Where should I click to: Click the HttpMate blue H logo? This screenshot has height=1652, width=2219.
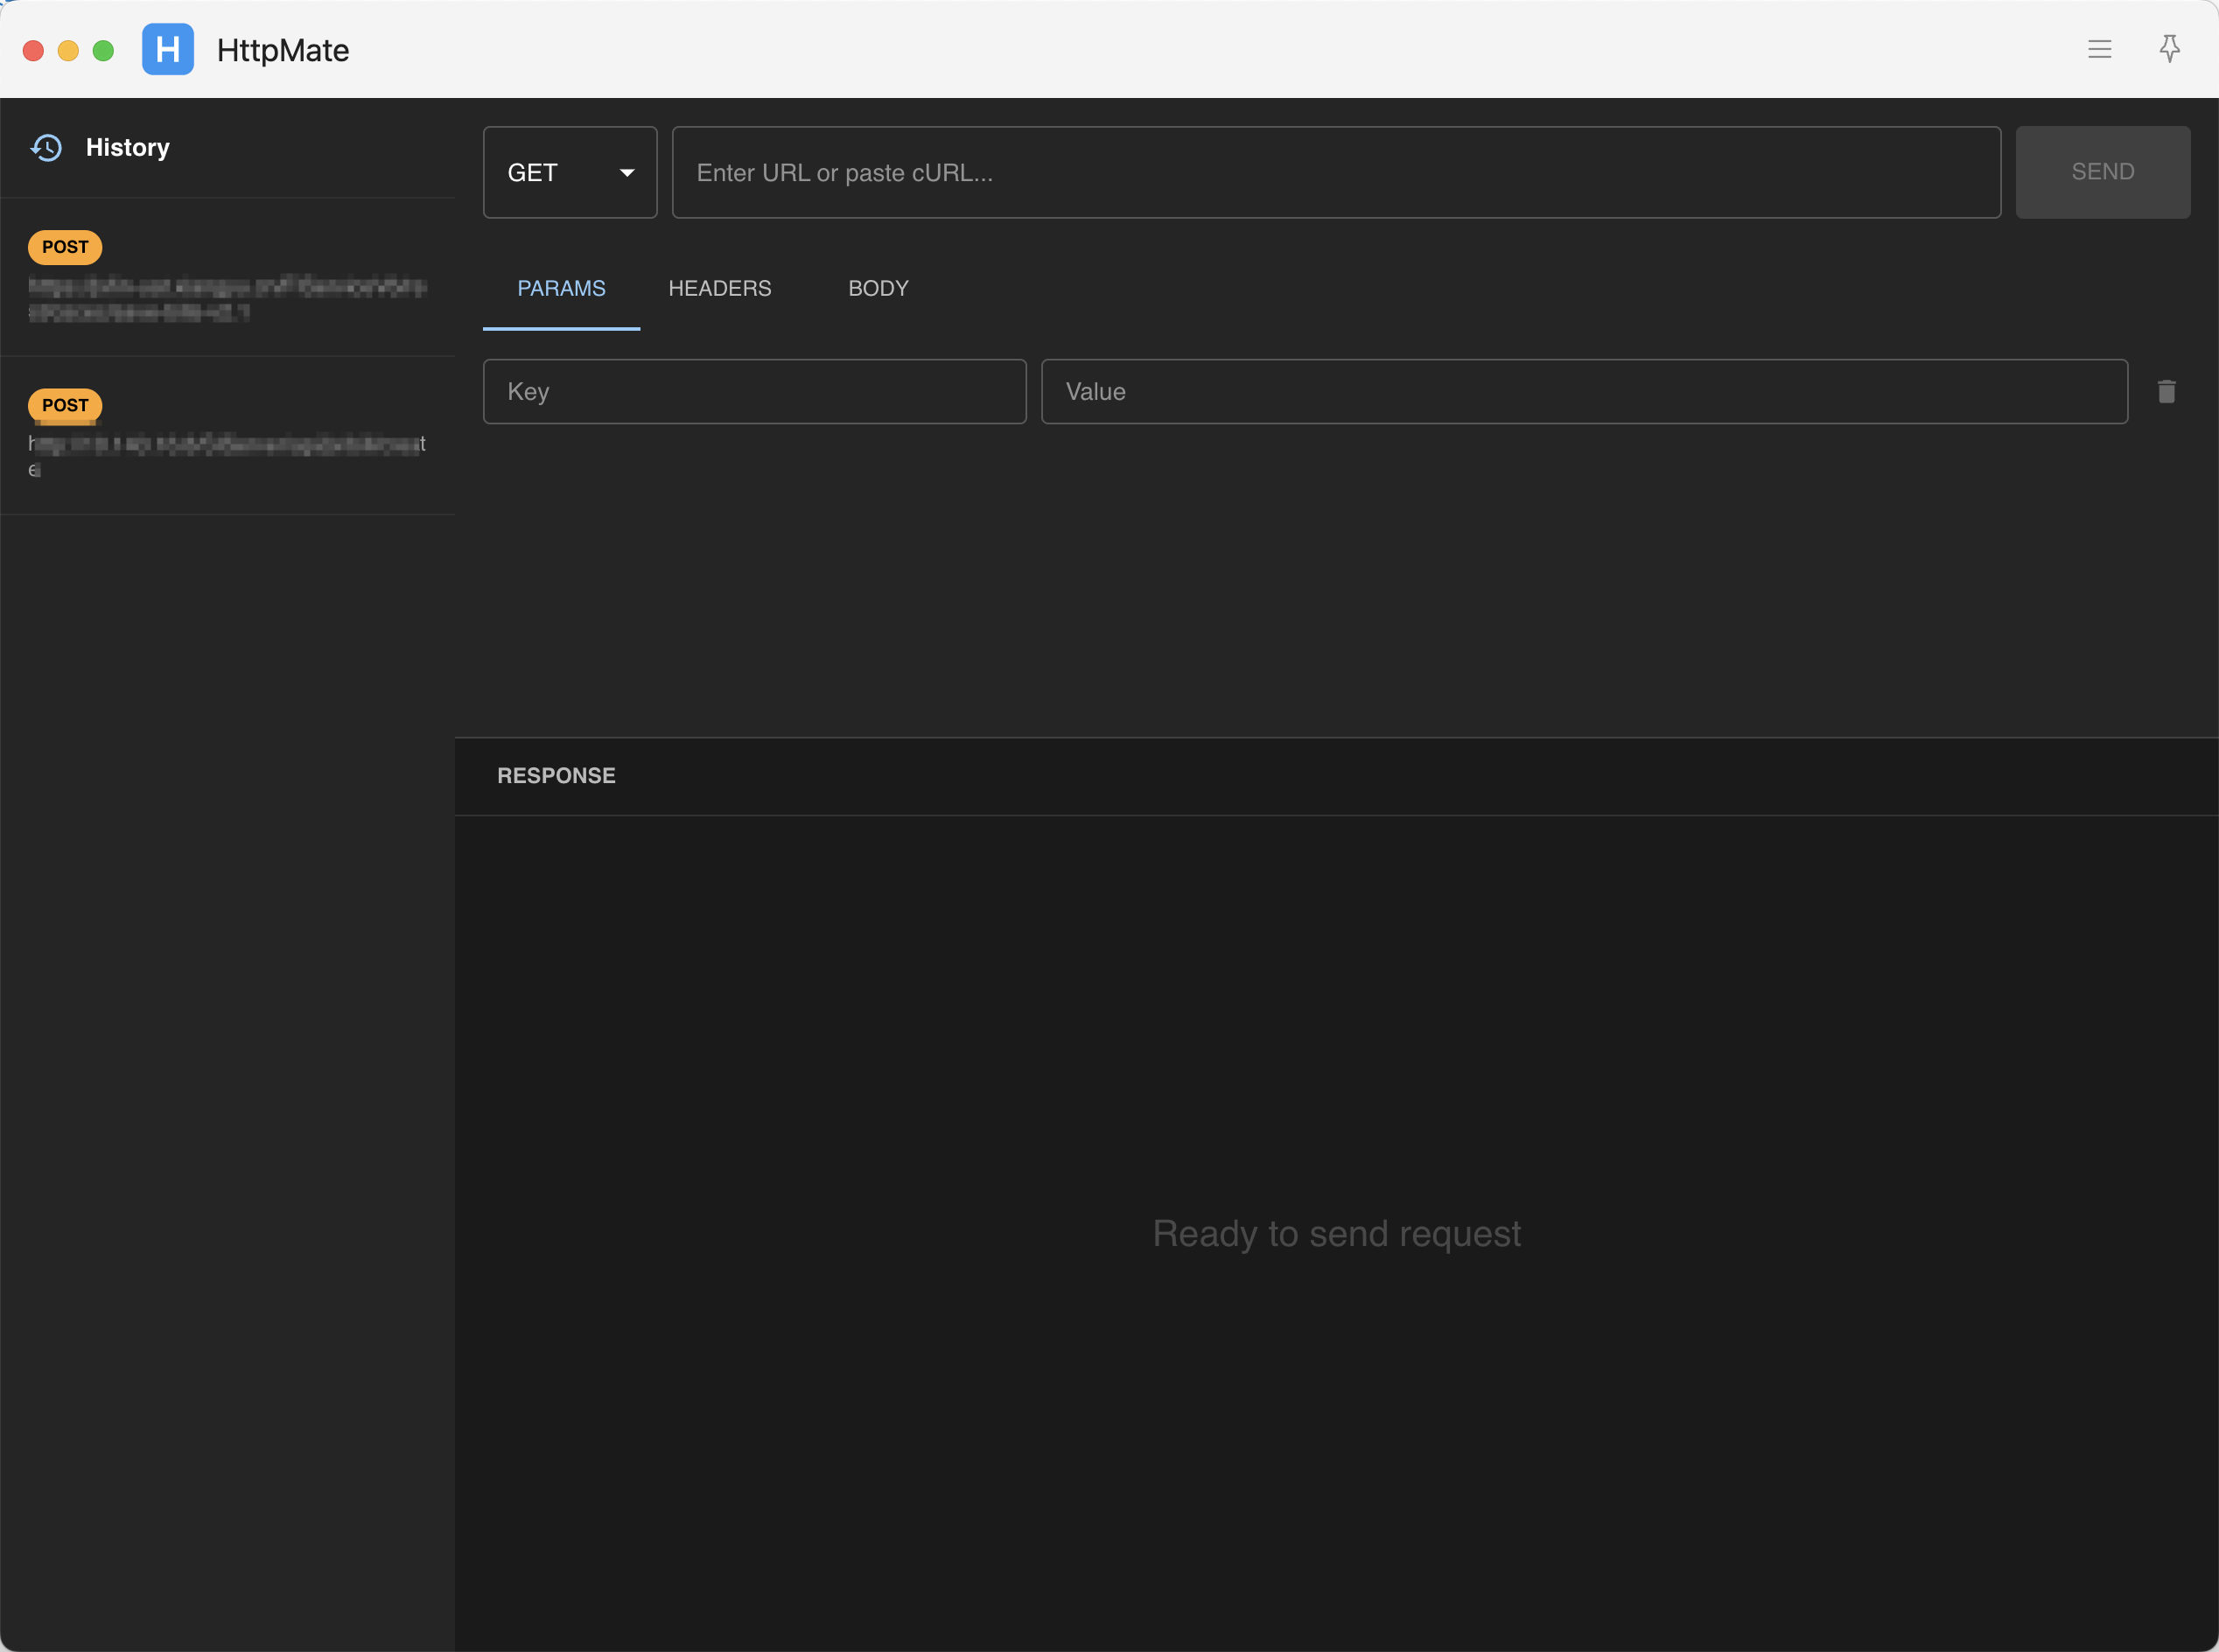[x=167, y=49]
